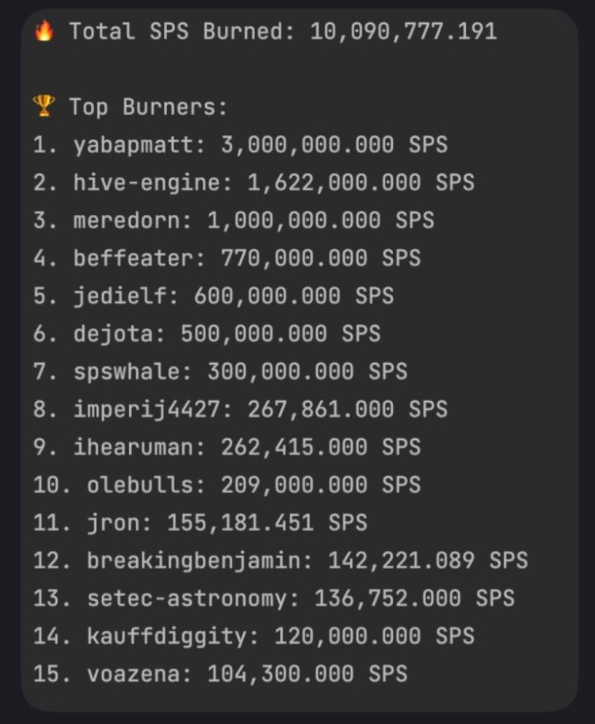Viewport: 595px width, 724px height.
Task: Click the yabapmatt entry
Action: [240, 145]
